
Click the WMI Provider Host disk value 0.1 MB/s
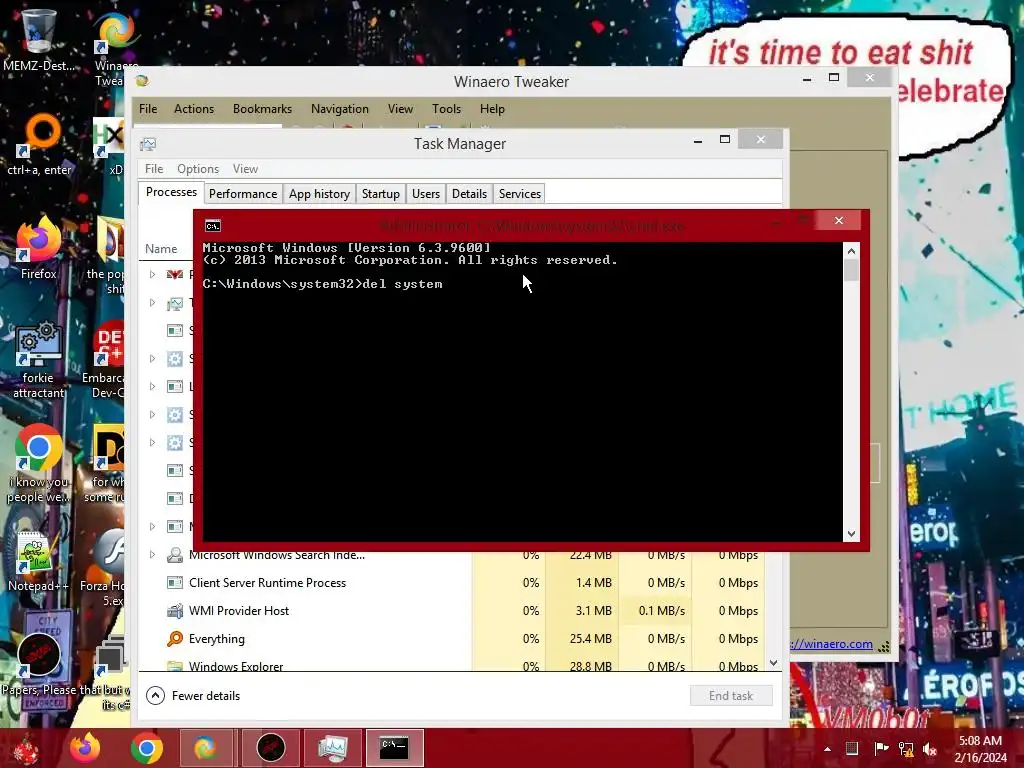coord(662,611)
